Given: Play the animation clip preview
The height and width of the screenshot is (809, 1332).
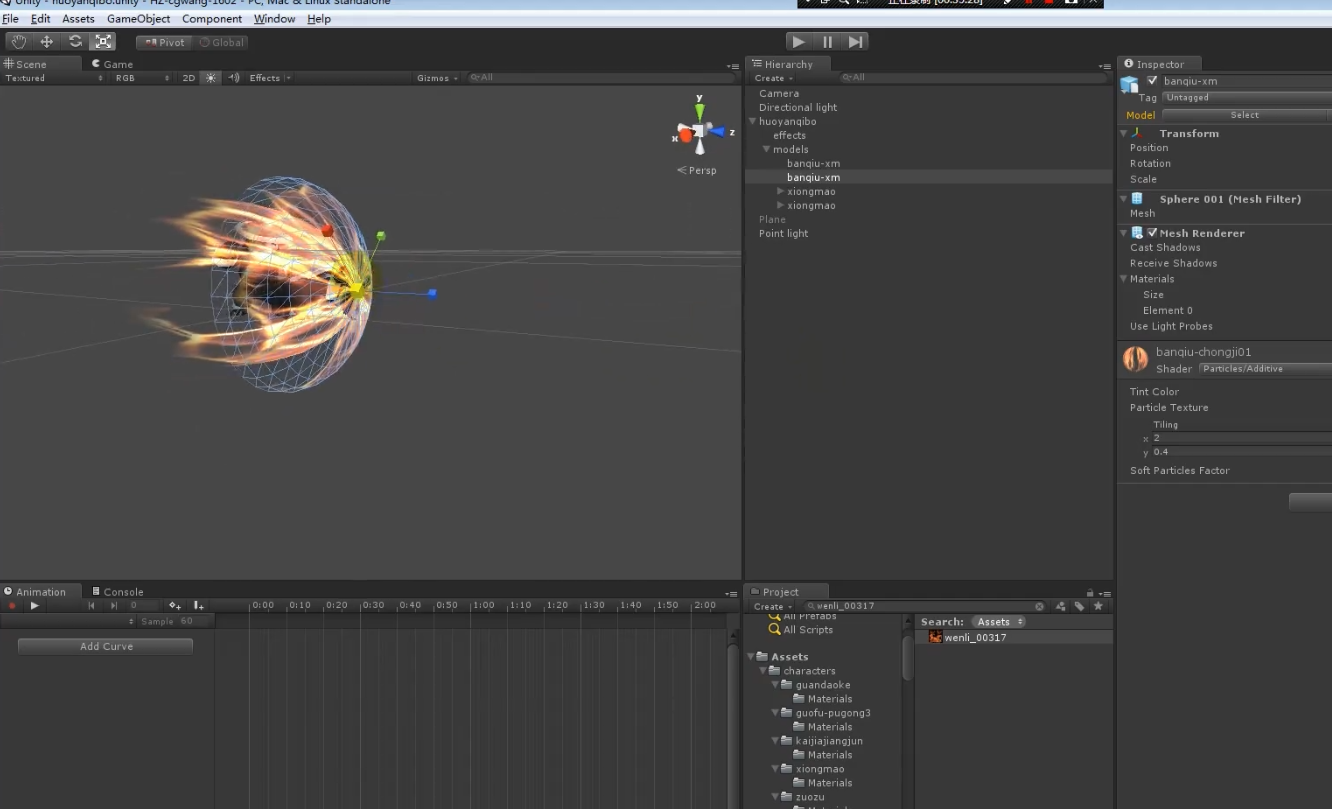Looking at the screenshot, I should click(35, 605).
